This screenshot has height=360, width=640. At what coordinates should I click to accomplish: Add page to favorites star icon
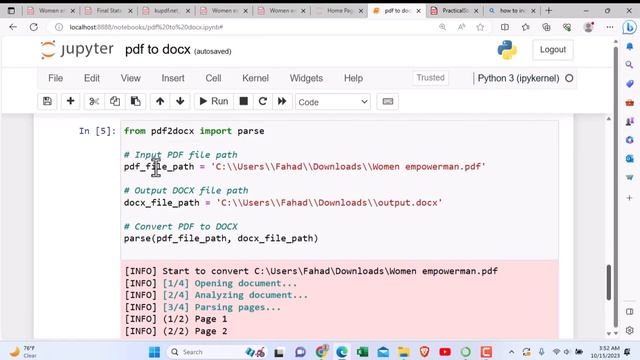tap(480, 27)
